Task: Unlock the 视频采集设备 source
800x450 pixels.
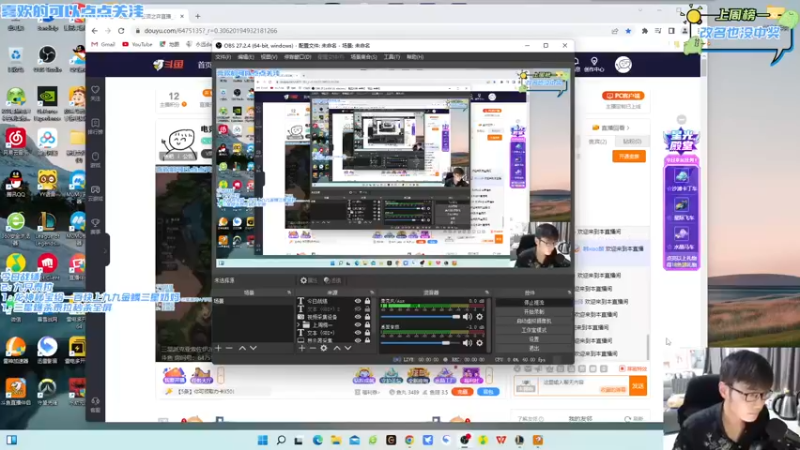Action: (367, 317)
